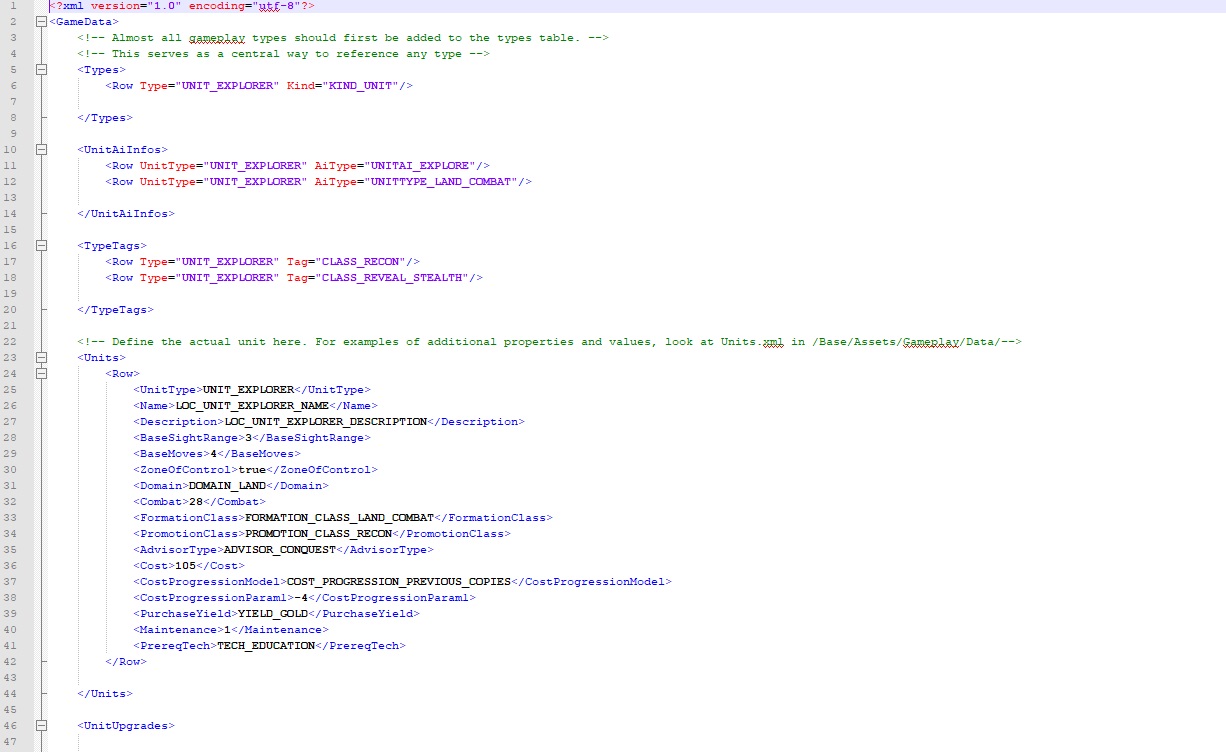The image size is (1226, 752).
Task: Click the UNITTYPE_LAND_COMBAT attribute value
Action: tap(441, 182)
